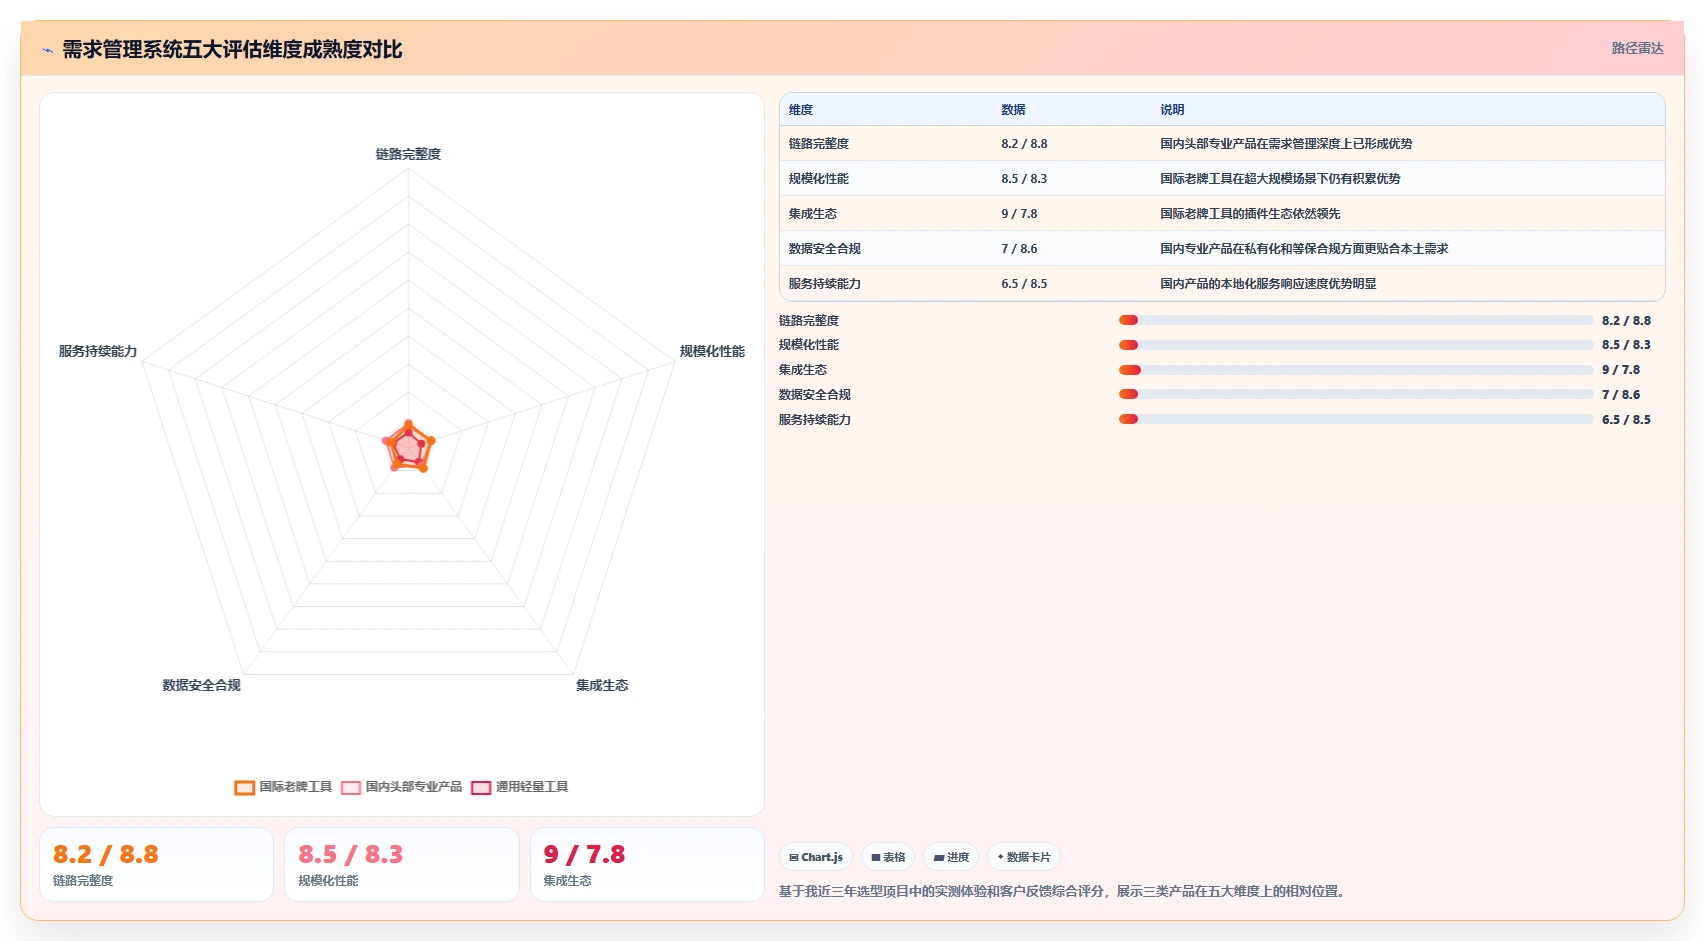Click the 6.5 / 8.5 value in the table
This screenshot has height=941, width=1705.
pos(1024,284)
